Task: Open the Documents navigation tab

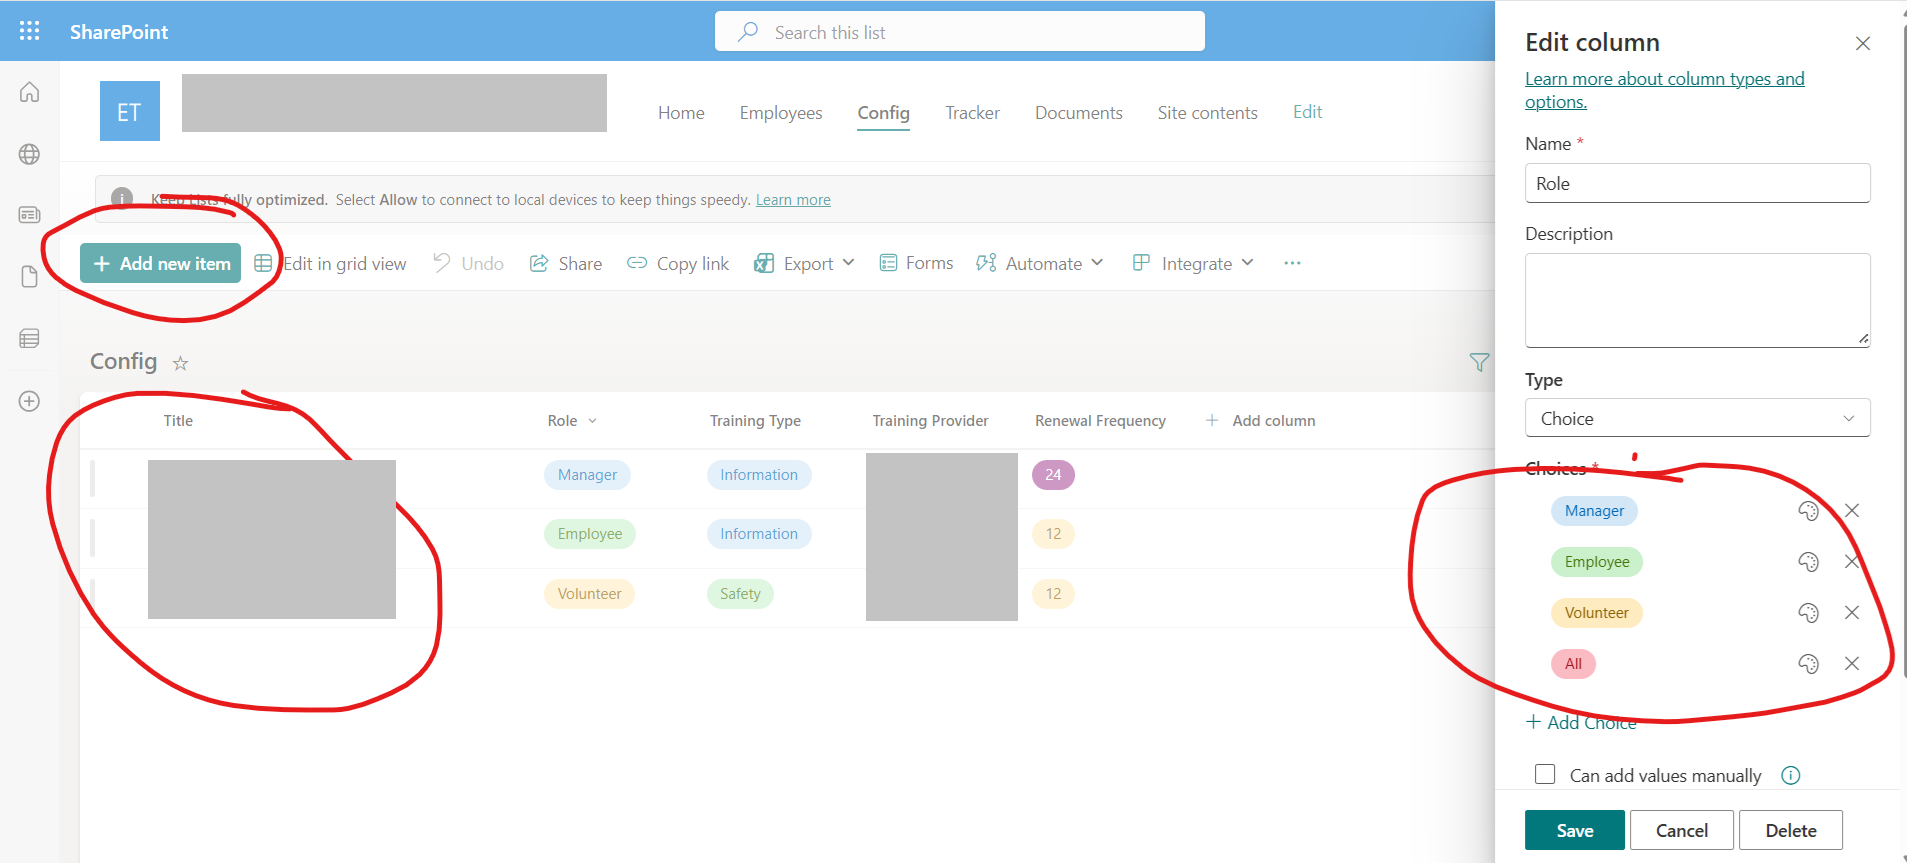Action: click(1078, 113)
